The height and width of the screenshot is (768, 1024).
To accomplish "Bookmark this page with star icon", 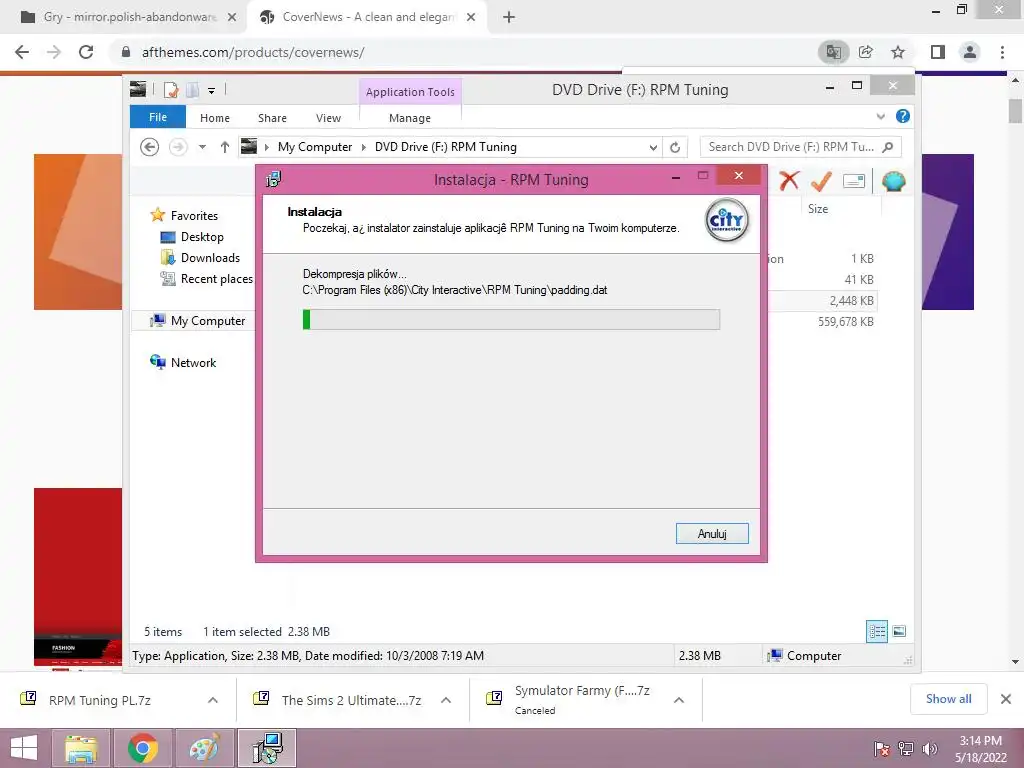I will (898, 52).
